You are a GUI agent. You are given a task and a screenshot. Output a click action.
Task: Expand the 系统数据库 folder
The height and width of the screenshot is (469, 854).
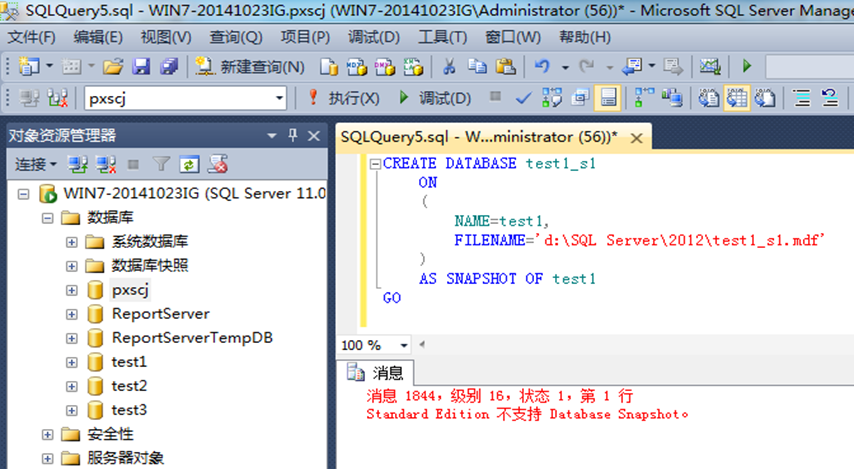(71, 242)
